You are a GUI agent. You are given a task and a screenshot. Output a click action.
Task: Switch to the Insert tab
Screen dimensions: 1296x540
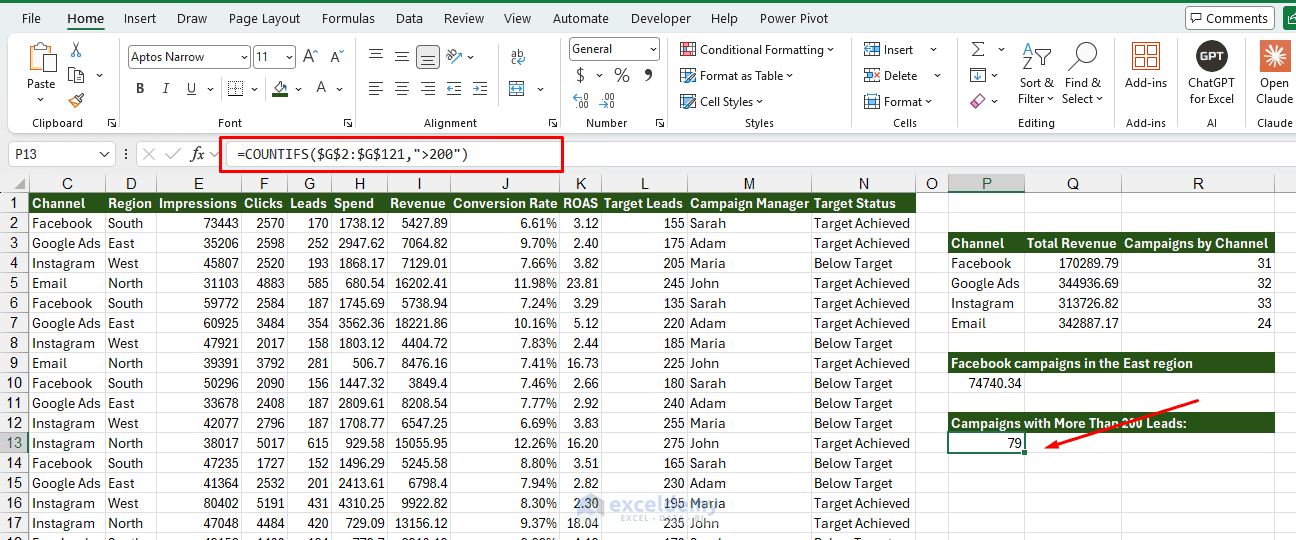(x=140, y=18)
